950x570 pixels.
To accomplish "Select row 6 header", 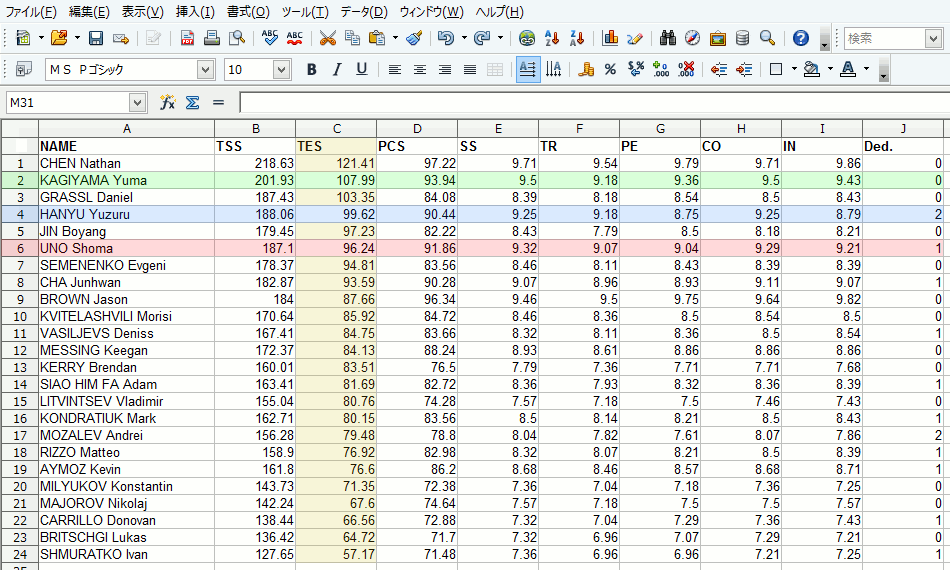I will (x=20, y=248).
